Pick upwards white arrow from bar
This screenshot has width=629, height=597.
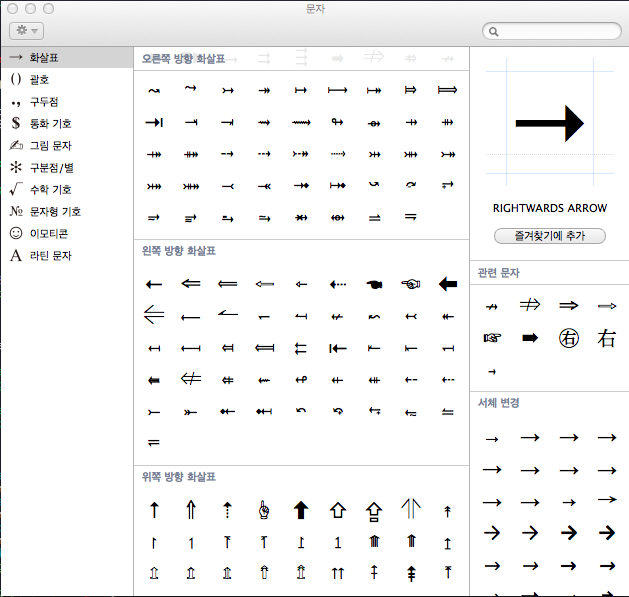374,512
